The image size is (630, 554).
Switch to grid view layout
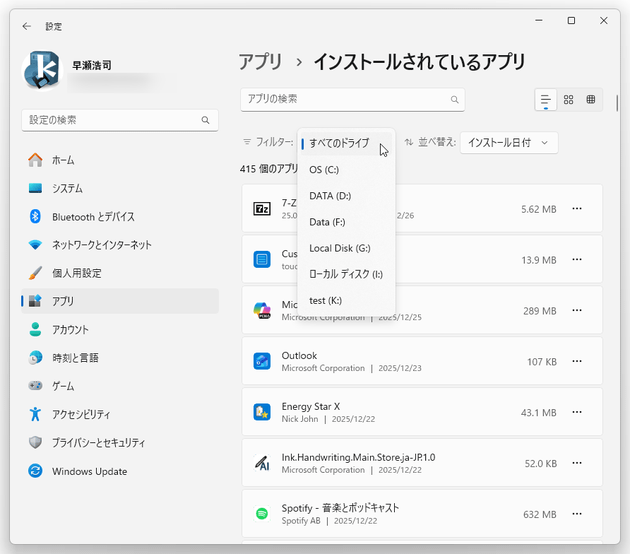click(x=568, y=100)
